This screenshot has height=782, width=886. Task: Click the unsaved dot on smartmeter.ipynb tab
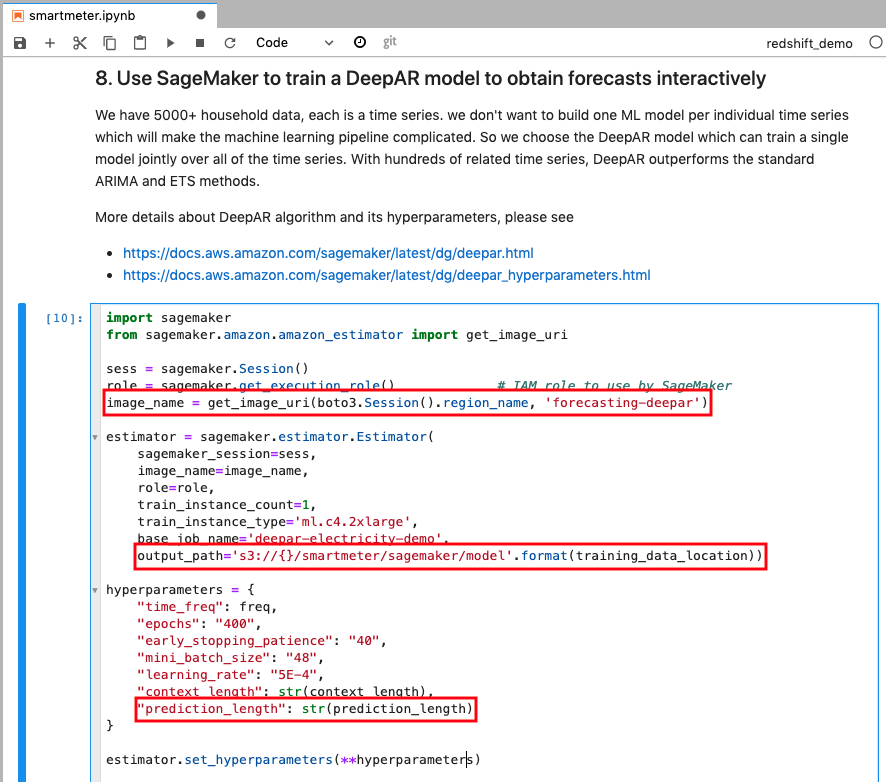(x=201, y=16)
